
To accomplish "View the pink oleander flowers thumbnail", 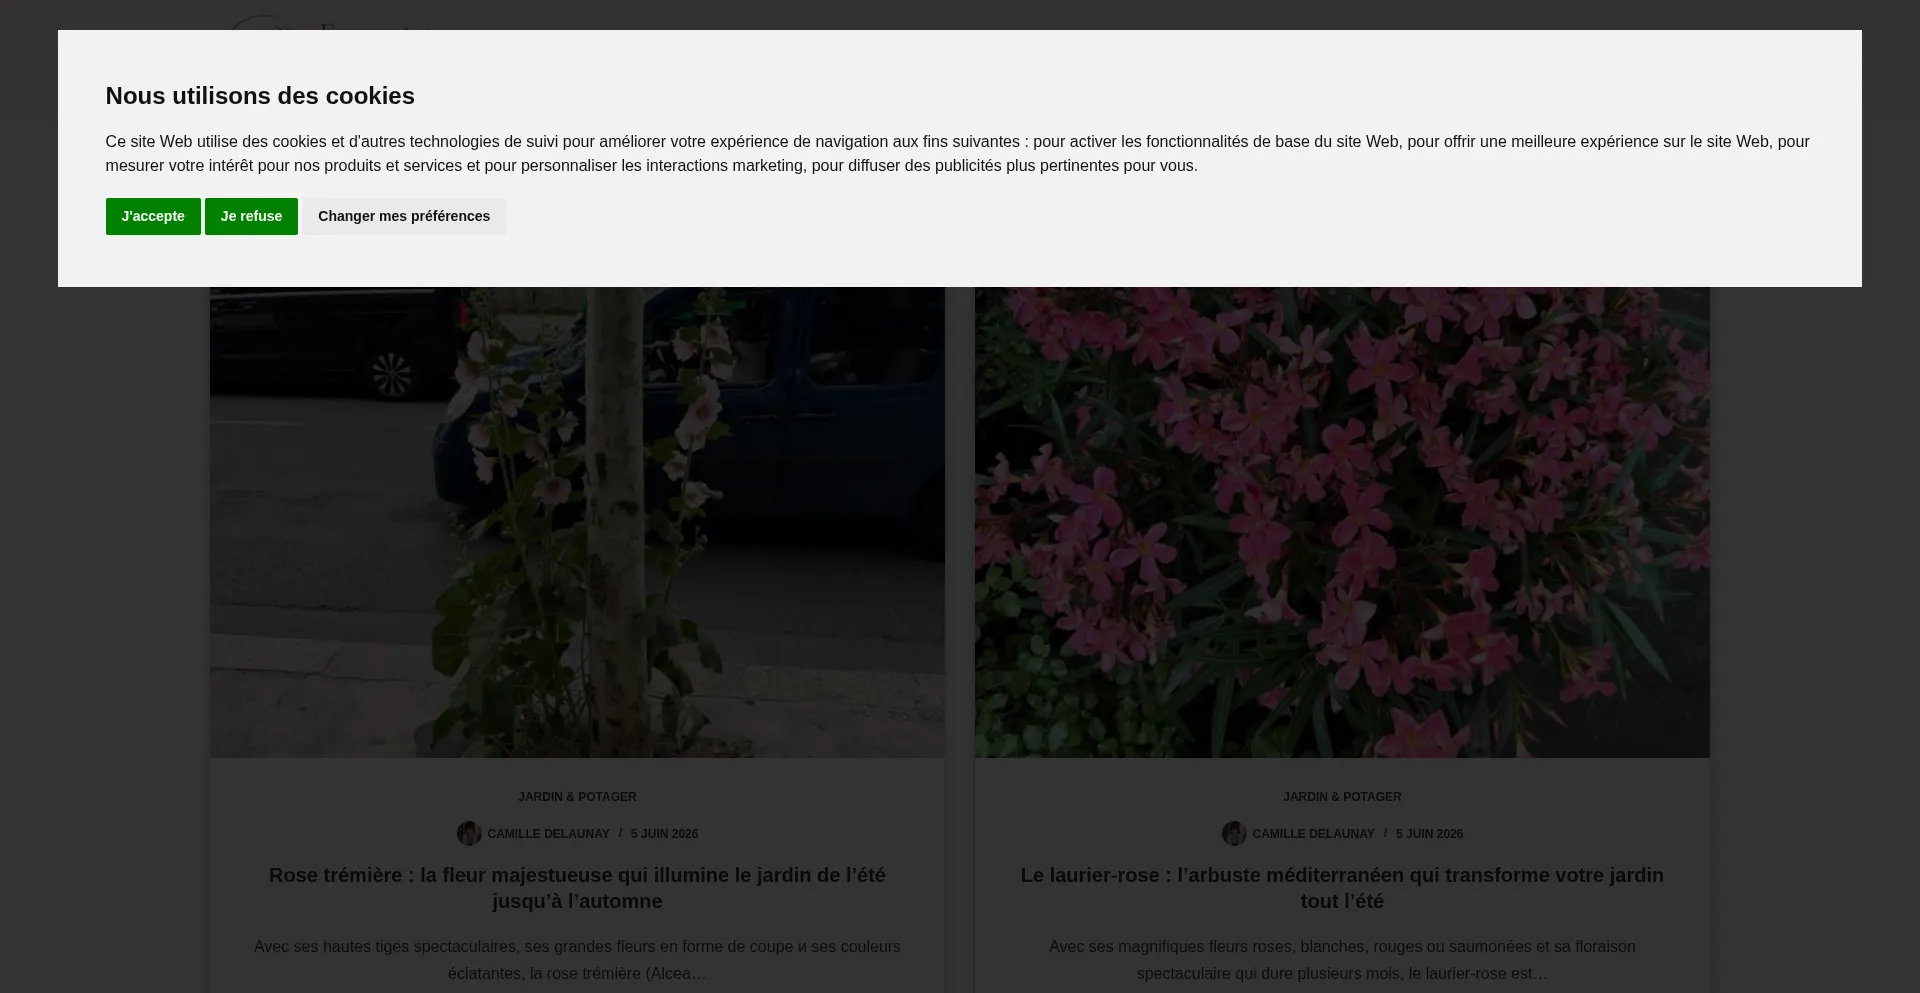I will click(x=1342, y=522).
